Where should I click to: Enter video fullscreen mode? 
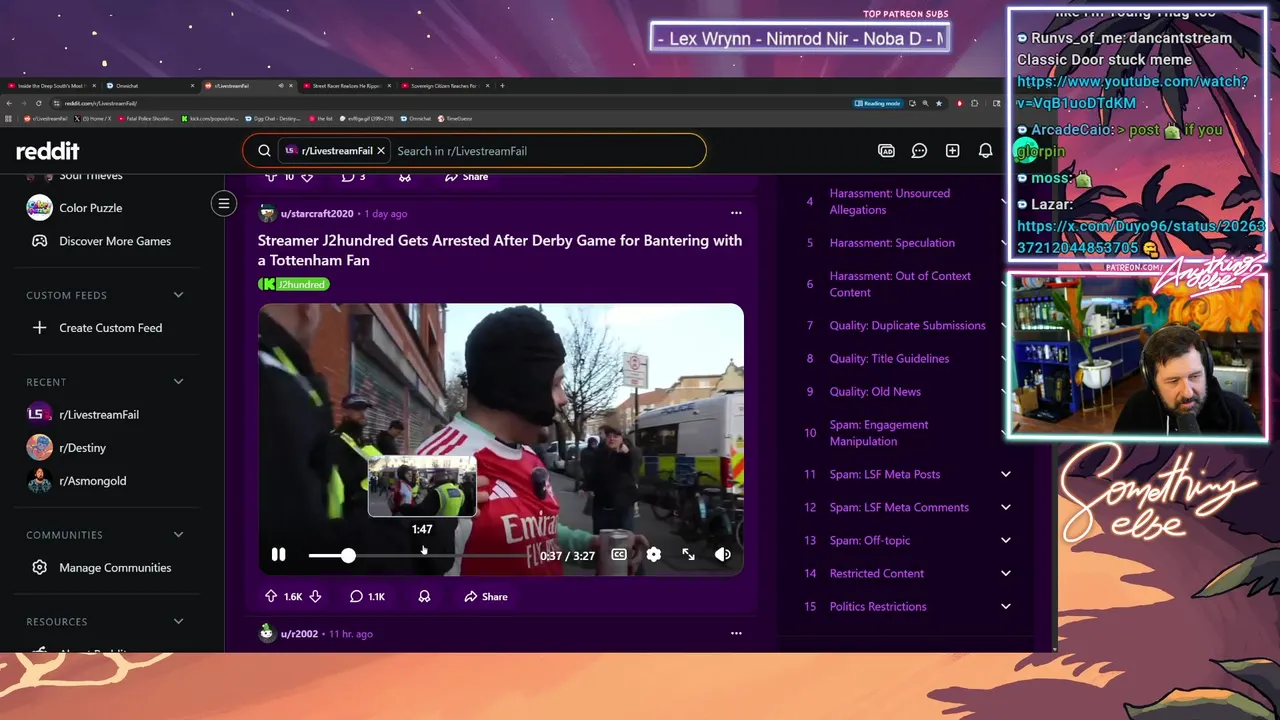click(x=688, y=555)
